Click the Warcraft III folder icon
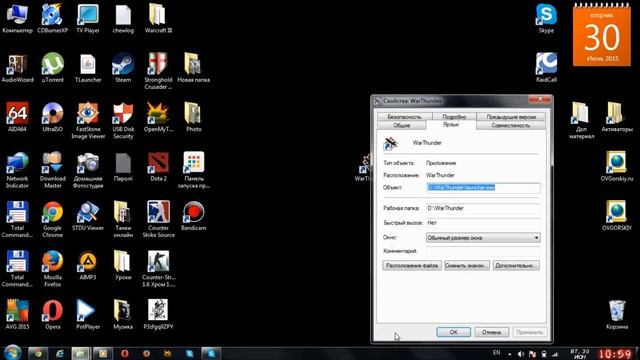 click(158, 18)
